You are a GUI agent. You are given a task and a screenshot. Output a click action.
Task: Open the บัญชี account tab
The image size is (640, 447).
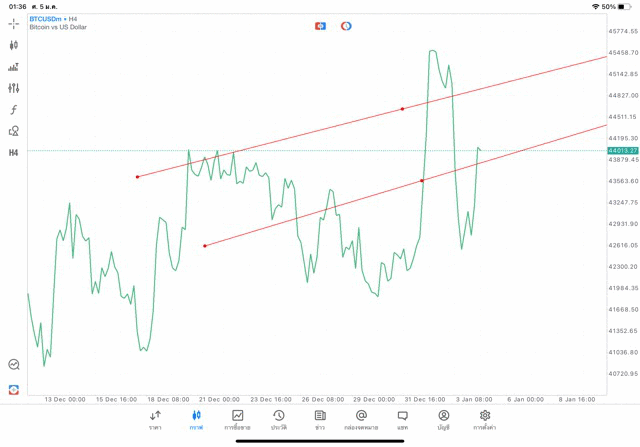[443, 419]
